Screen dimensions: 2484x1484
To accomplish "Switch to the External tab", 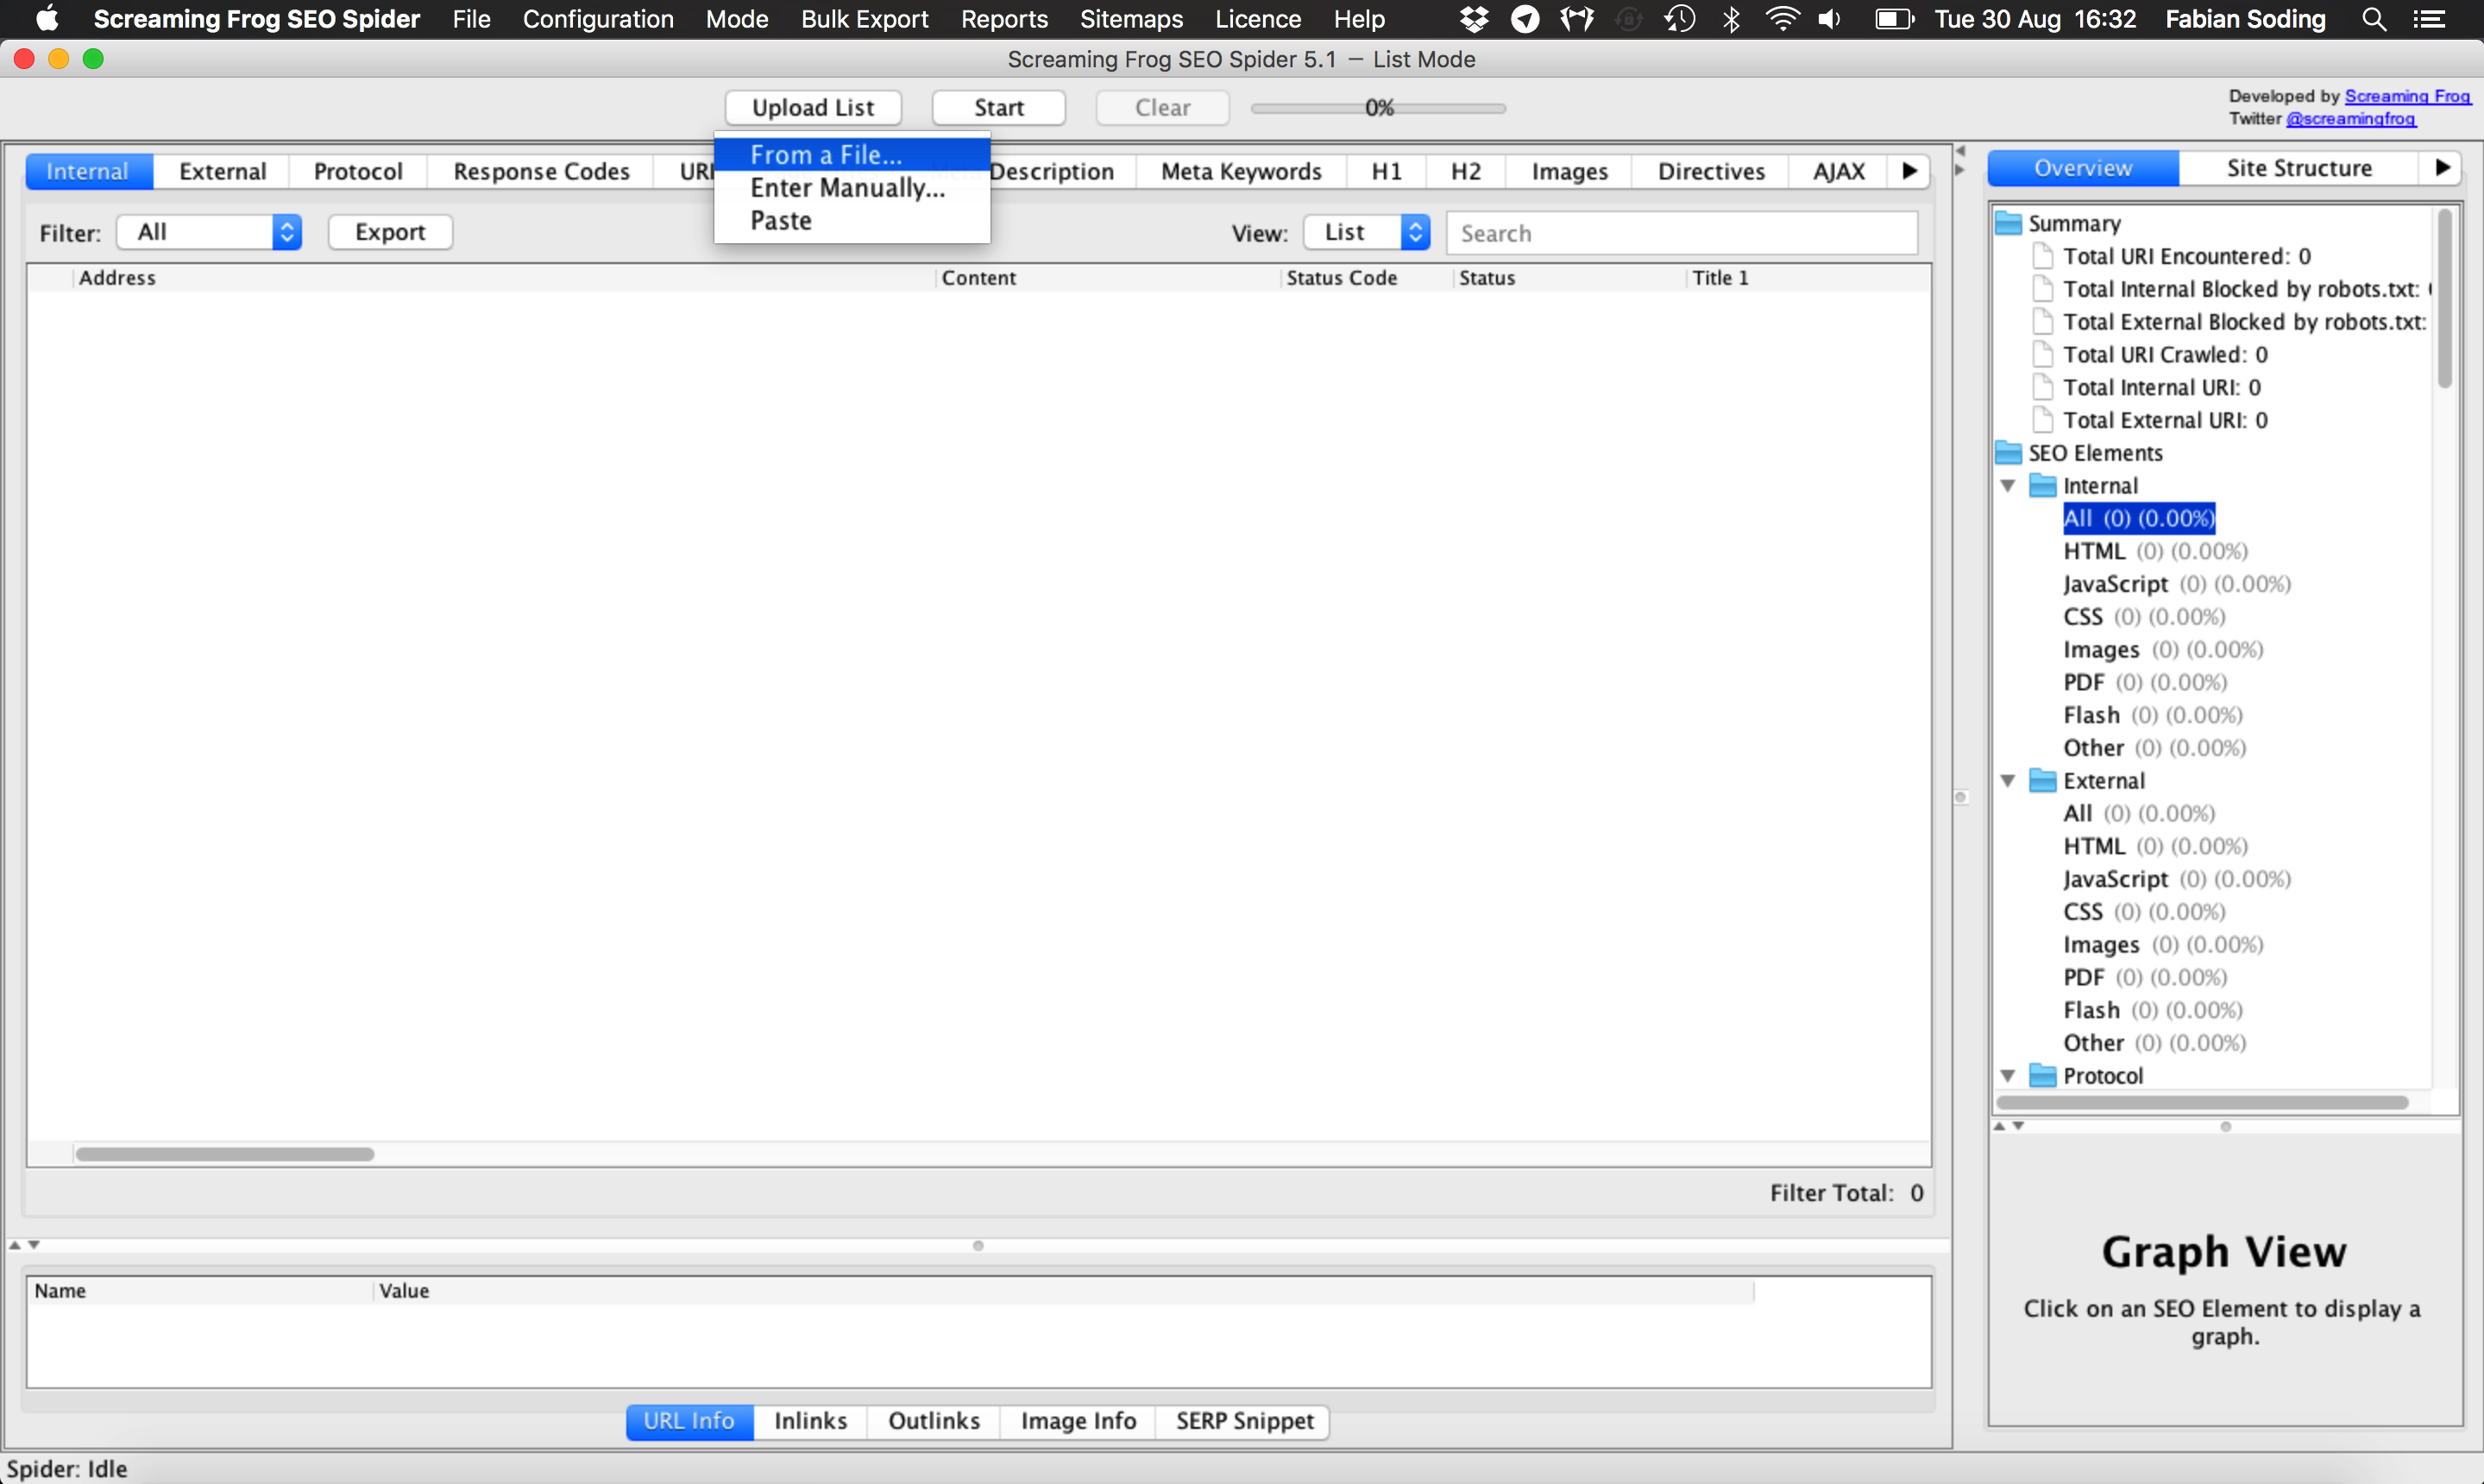I will pyautogui.click(x=222, y=171).
